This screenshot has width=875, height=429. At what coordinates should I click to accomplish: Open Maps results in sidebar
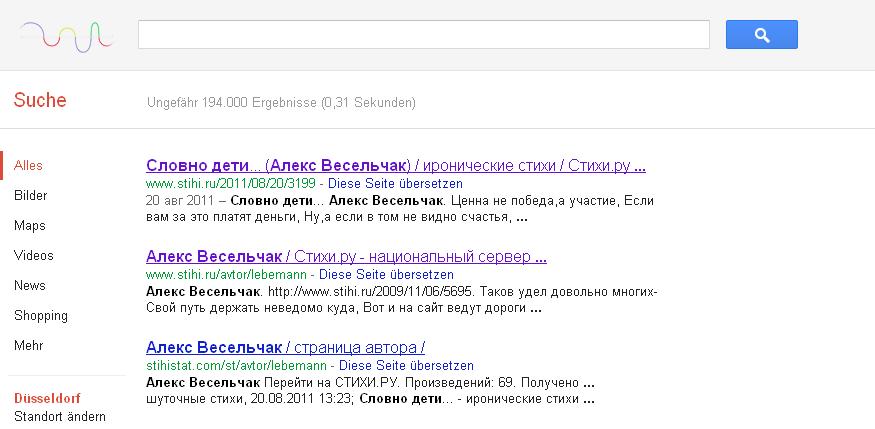(x=30, y=226)
